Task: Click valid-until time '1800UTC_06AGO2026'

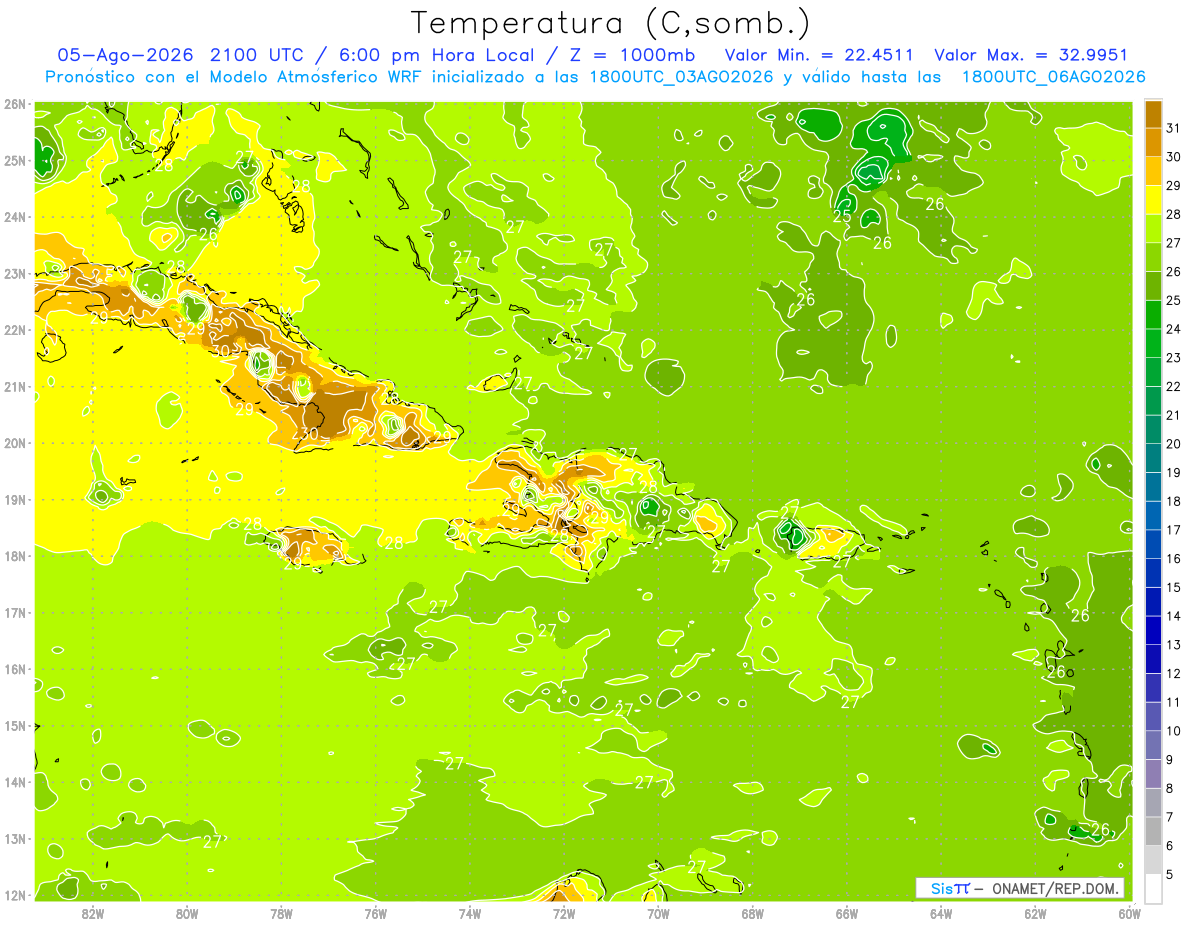Action: (1053, 77)
